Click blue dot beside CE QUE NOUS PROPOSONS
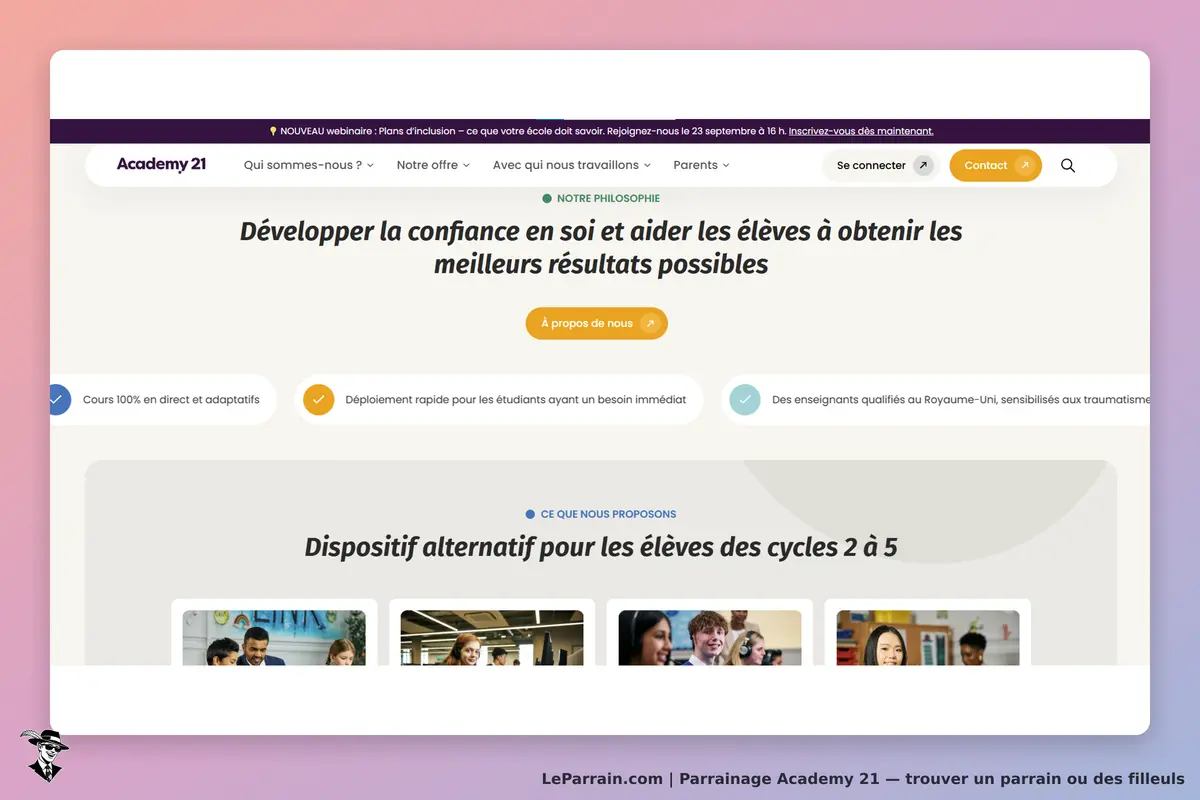The width and height of the screenshot is (1200, 800). point(530,514)
